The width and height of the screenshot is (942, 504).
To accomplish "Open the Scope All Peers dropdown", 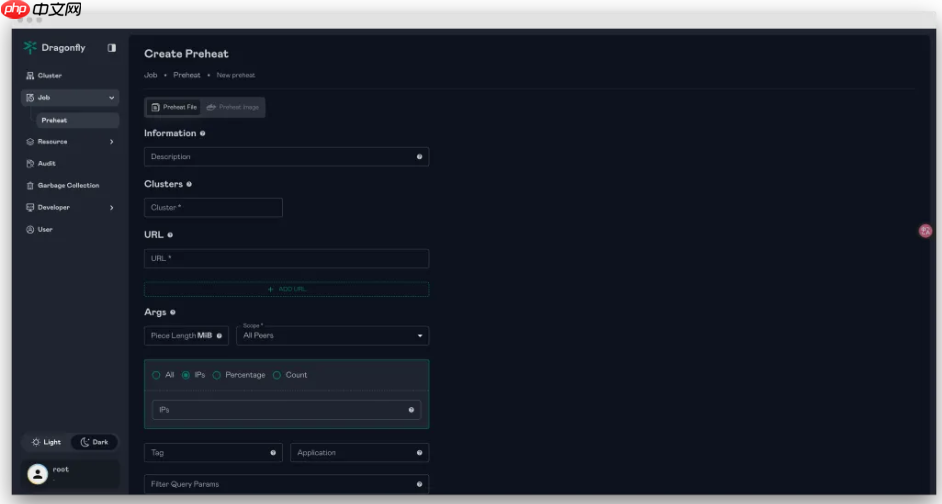I will [332, 336].
